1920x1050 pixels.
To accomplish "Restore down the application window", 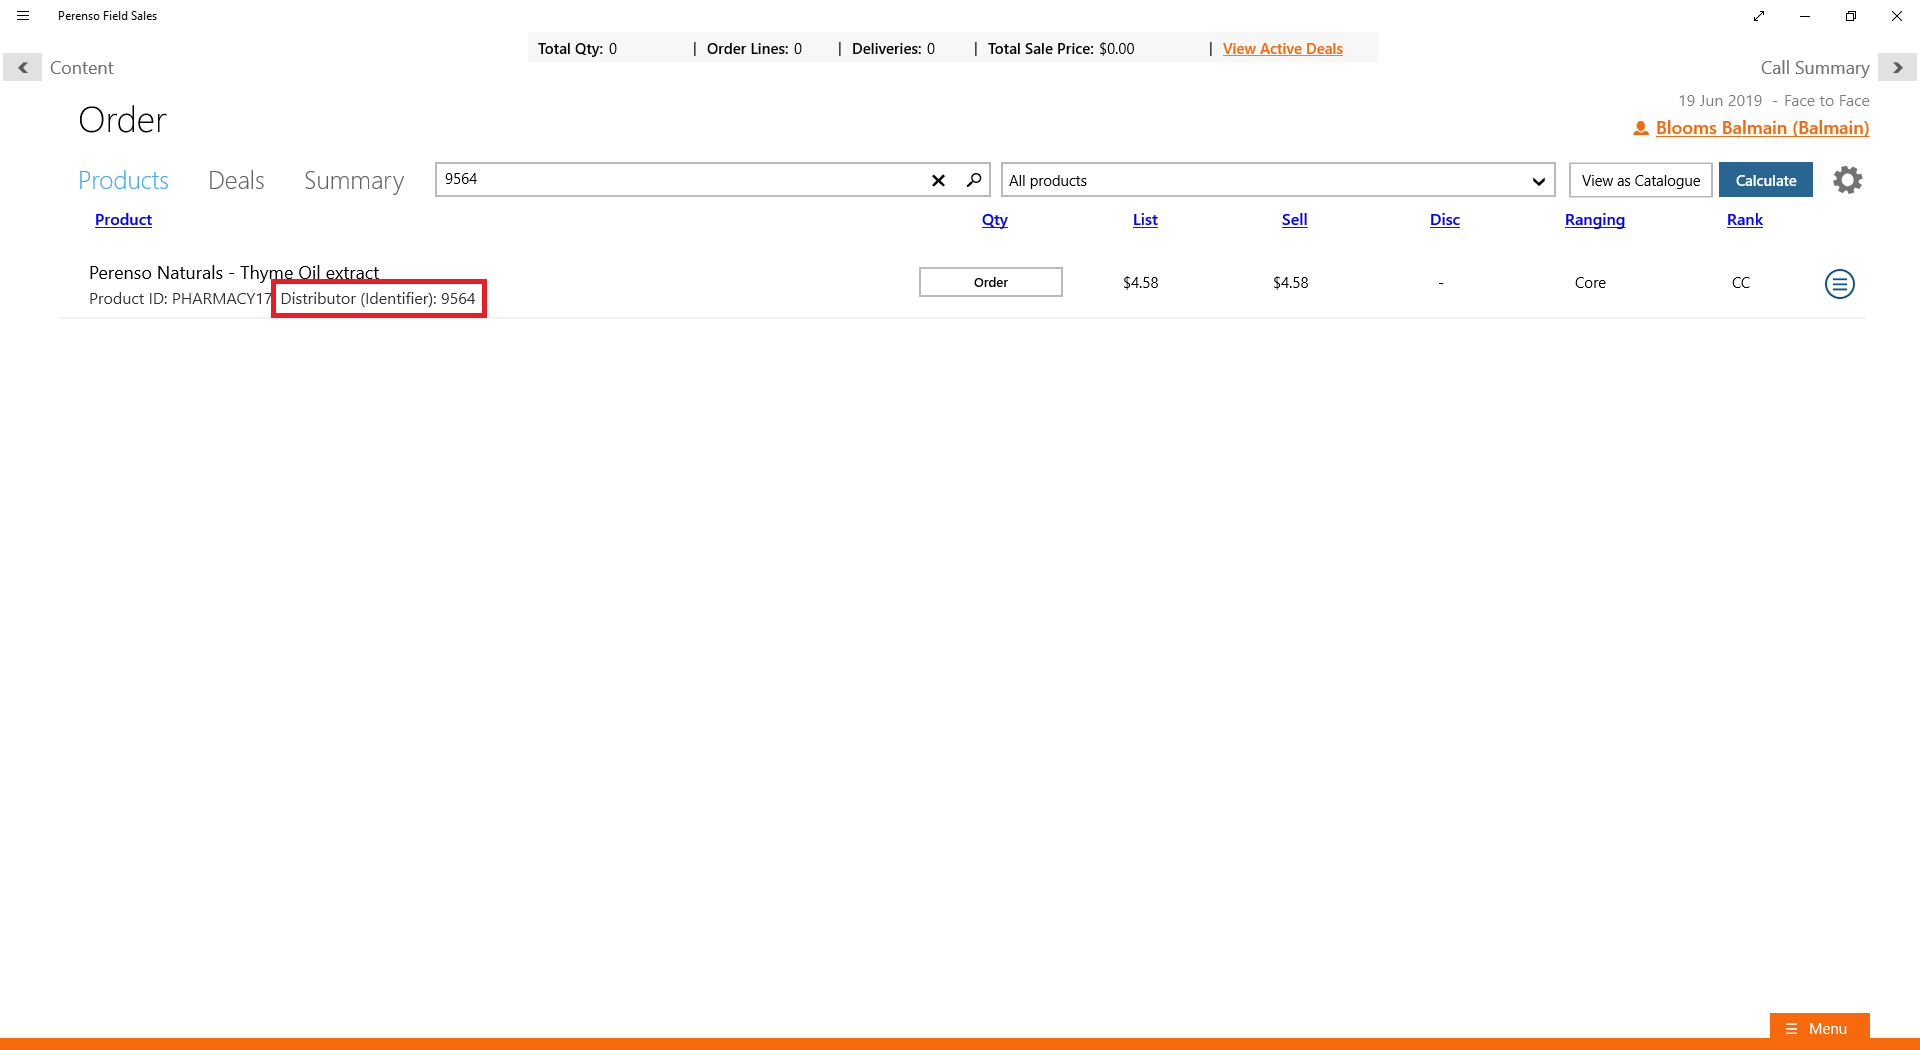I will (x=1851, y=16).
